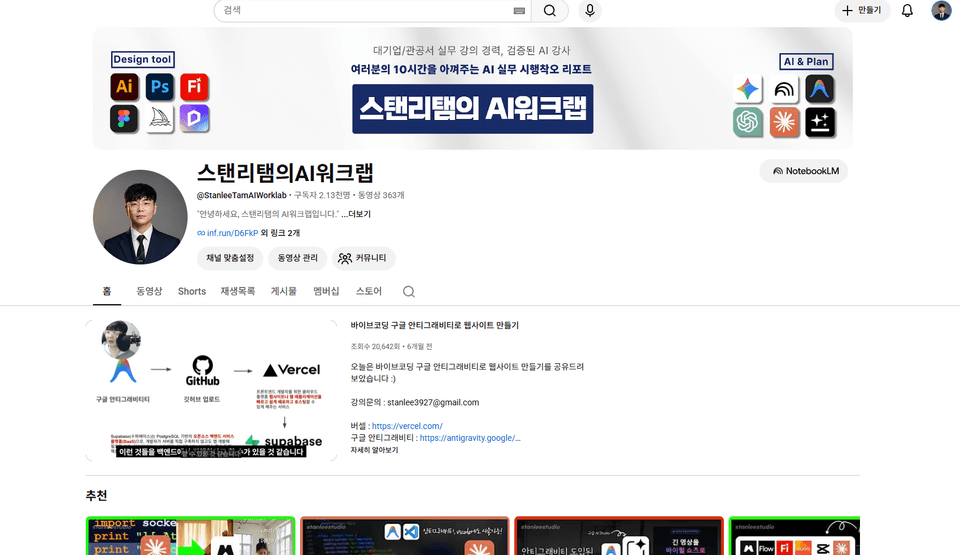
Task: Open the antigravity.google link
Action: pos(470,438)
